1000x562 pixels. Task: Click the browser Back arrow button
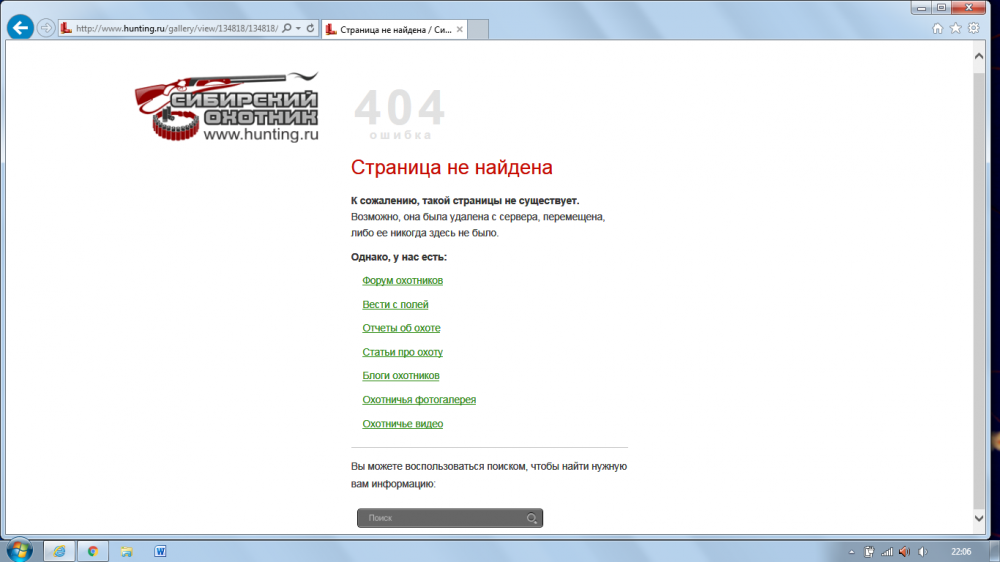pos(20,28)
